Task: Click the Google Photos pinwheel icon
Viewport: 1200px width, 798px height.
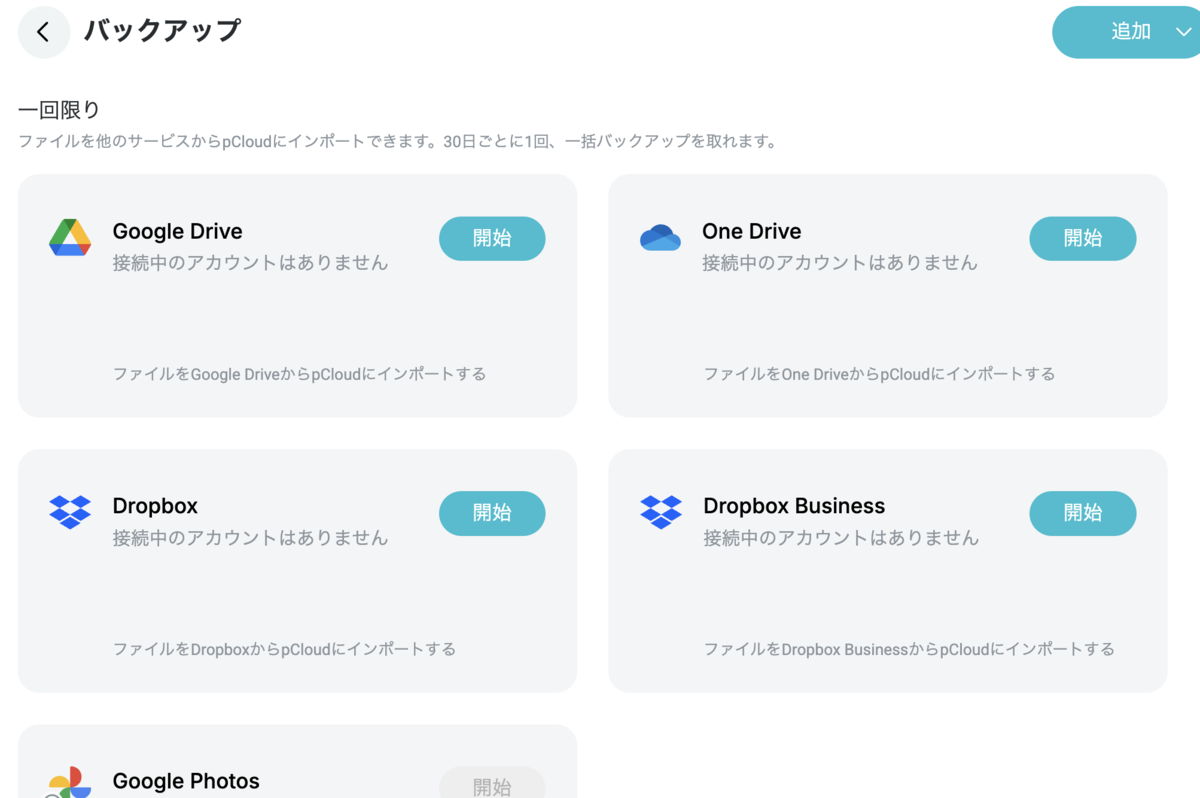Action: tap(70, 783)
